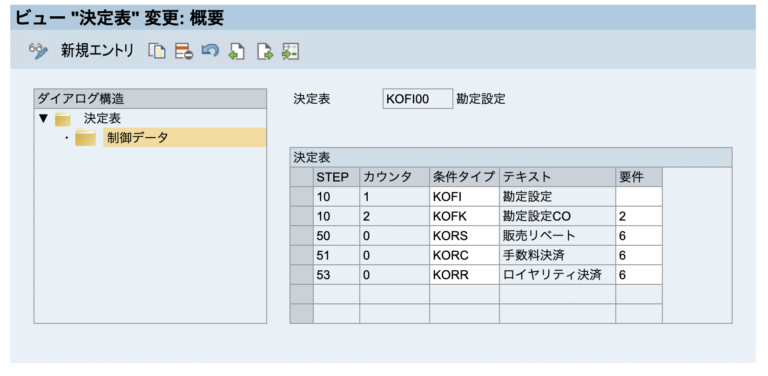The height and width of the screenshot is (376, 768).
Task: Click the 手数料決済 text cell
Action: click(x=557, y=256)
